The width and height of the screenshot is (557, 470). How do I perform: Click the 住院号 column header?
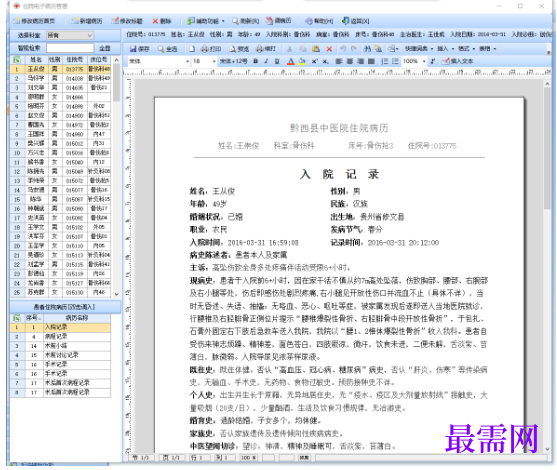74,60
